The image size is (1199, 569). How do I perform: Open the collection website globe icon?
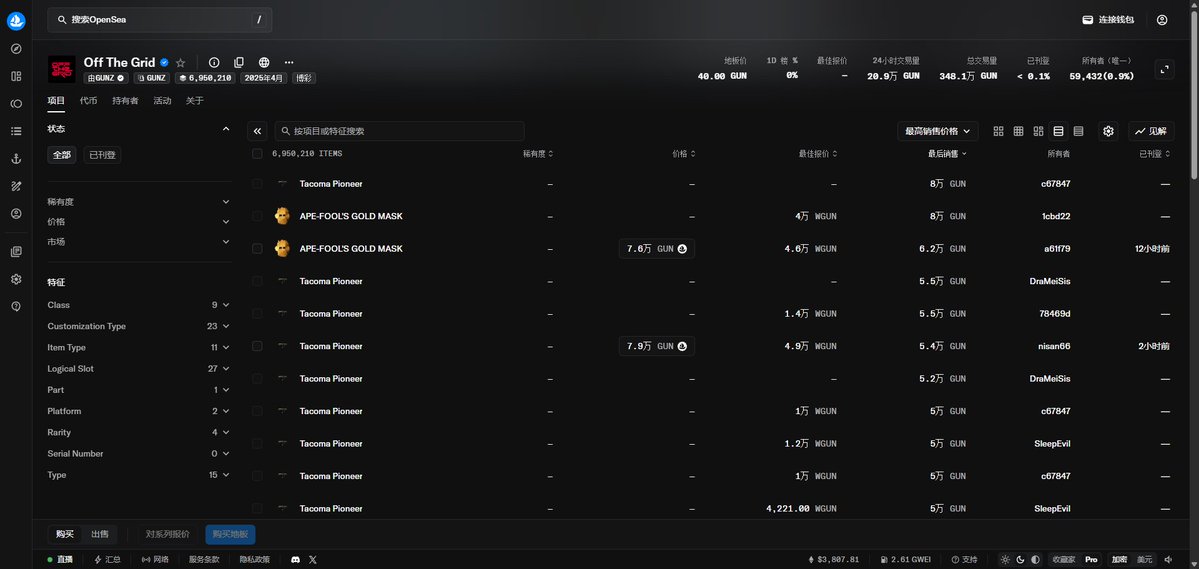[264, 63]
